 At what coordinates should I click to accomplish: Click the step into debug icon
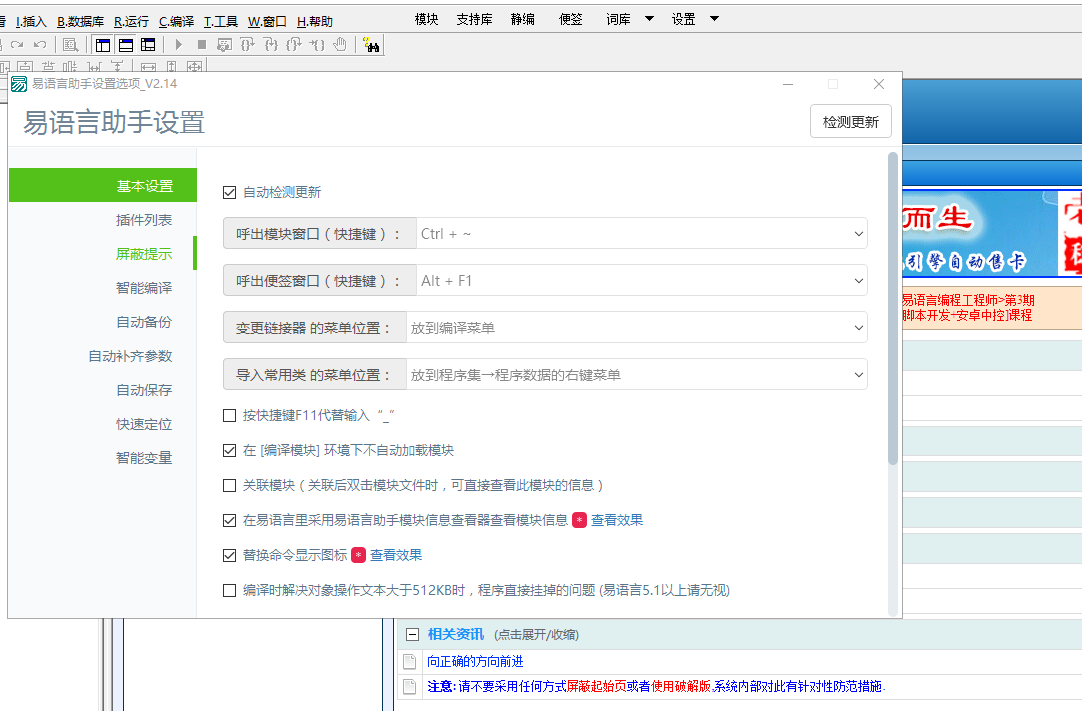click(x=271, y=45)
